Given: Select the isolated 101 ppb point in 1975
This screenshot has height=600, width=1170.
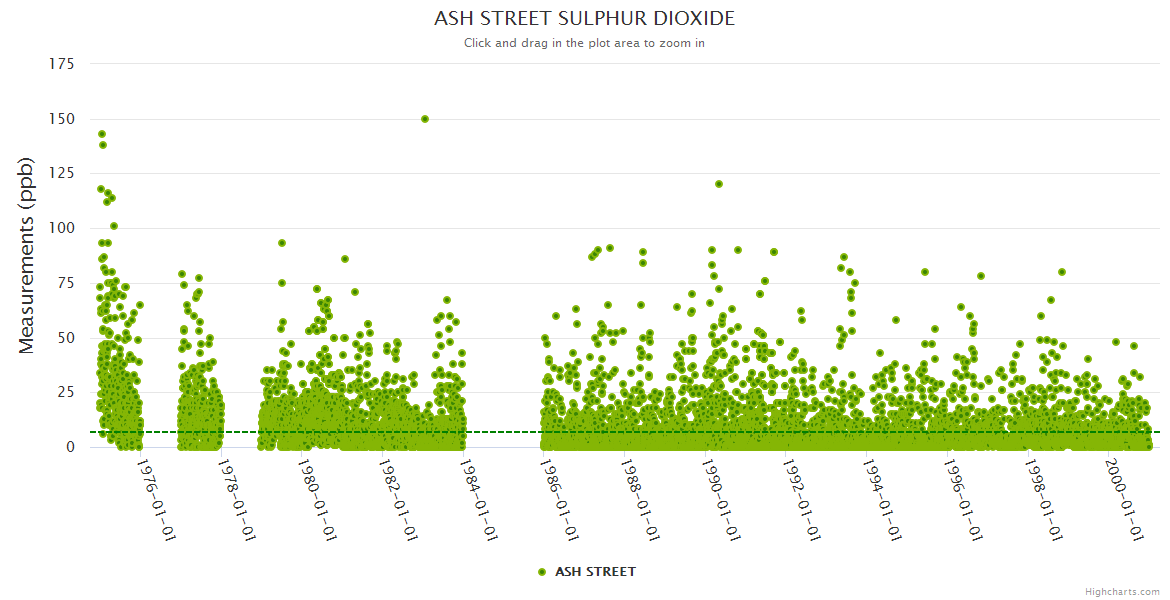Looking at the screenshot, I should (x=114, y=226).
